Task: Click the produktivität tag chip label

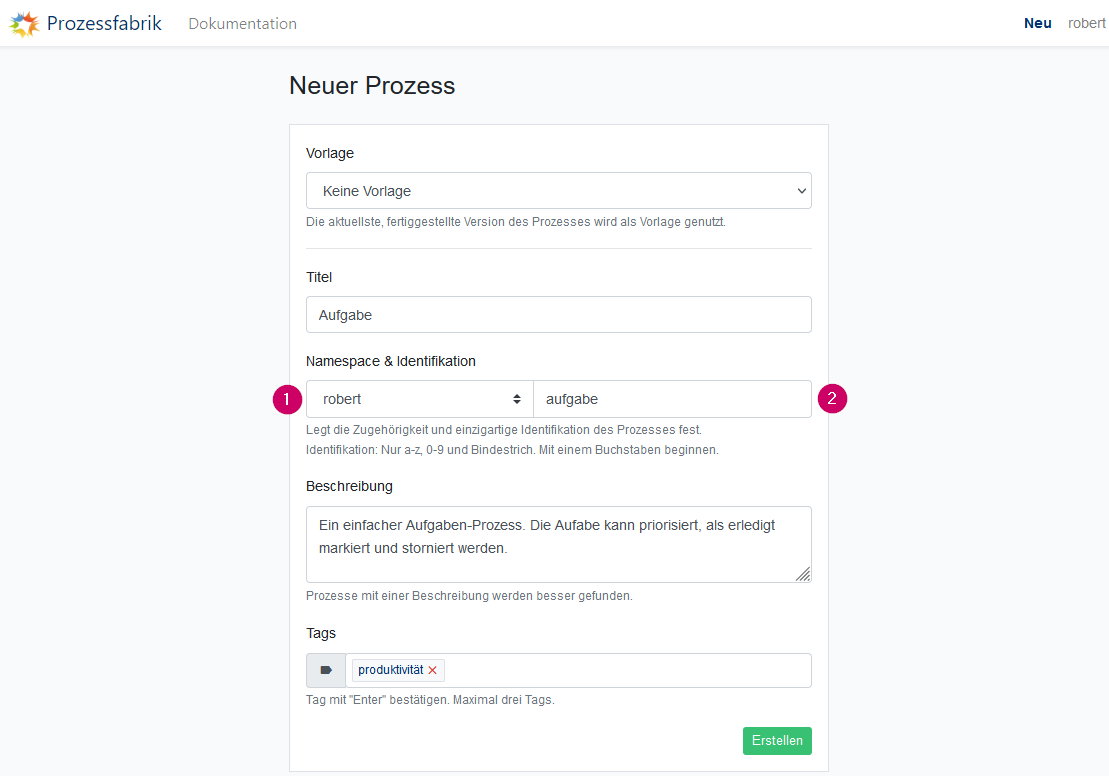Action: click(x=390, y=670)
